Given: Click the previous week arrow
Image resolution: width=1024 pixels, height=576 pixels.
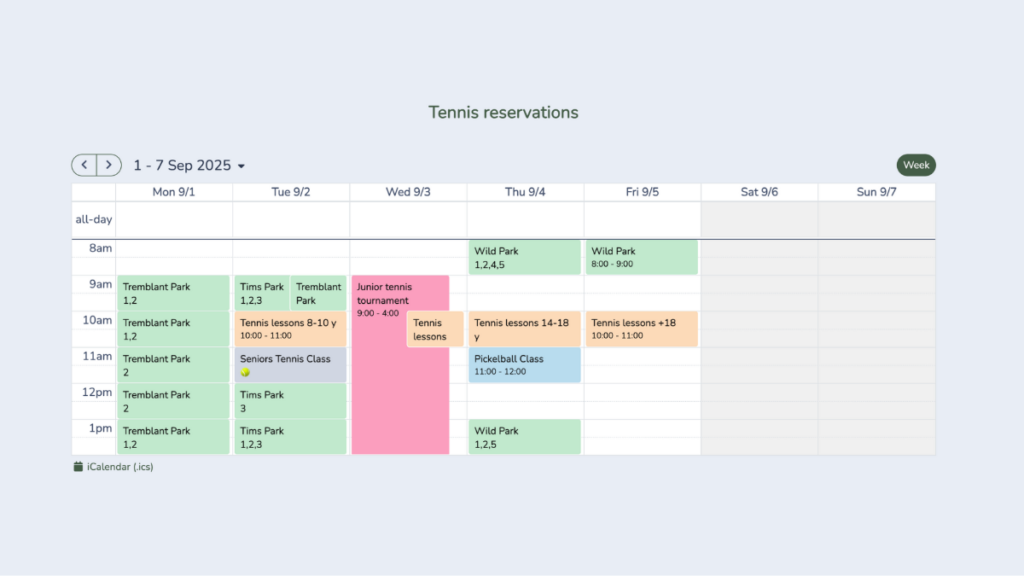Looking at the screenshot, I should coord(84,165).
